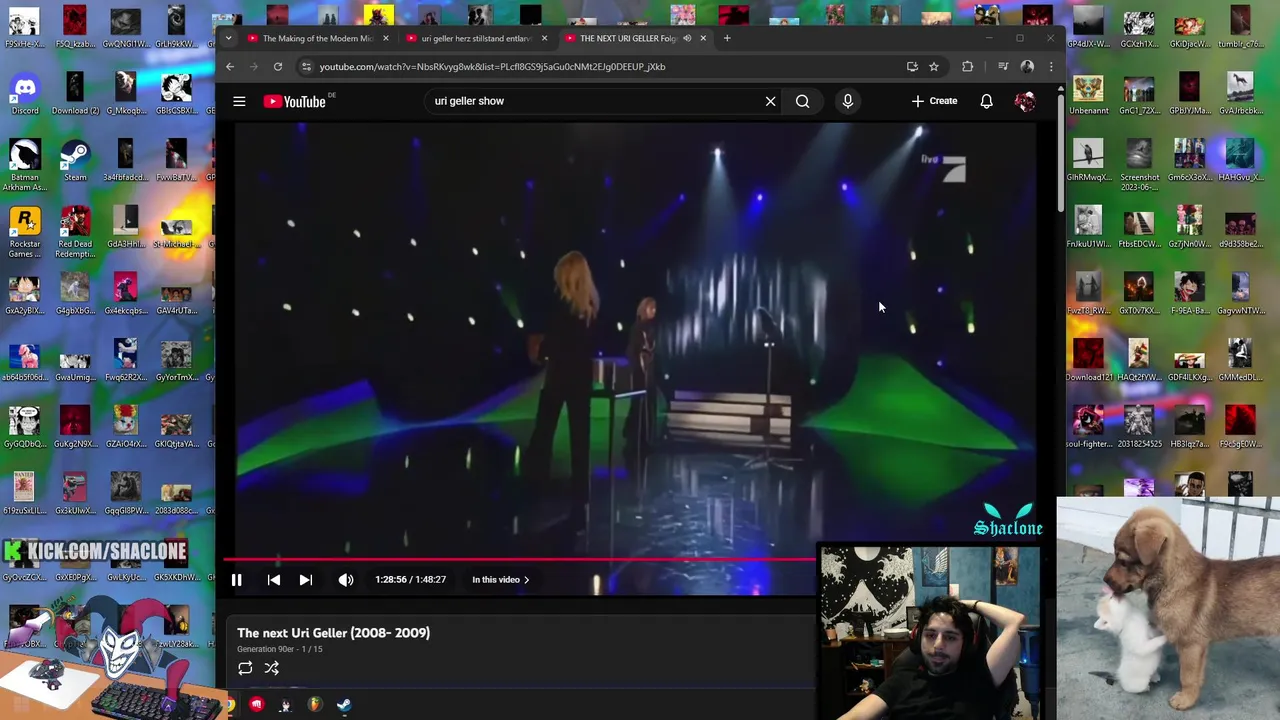
Task: Toggle playlist shuffle
Action: pos(271,668)
